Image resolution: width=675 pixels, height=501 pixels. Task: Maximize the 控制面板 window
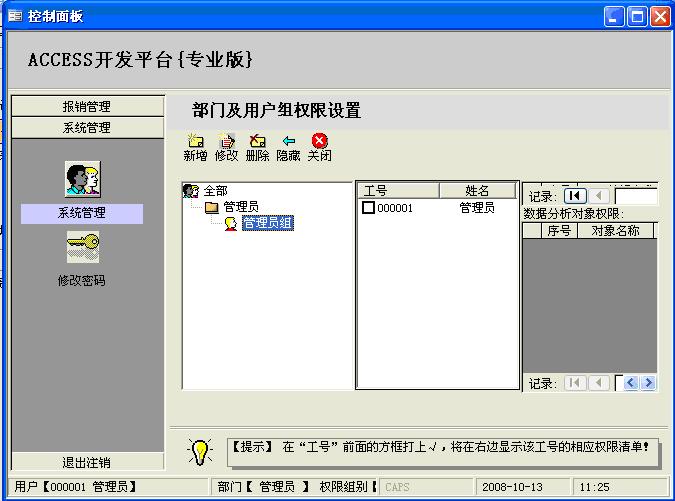pyautogui.click(x=638, y=17)
